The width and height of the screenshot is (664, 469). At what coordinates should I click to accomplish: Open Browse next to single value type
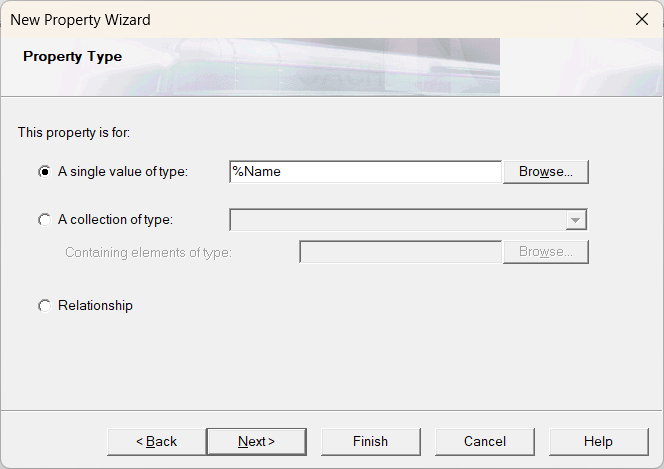(x=545, y=171)
